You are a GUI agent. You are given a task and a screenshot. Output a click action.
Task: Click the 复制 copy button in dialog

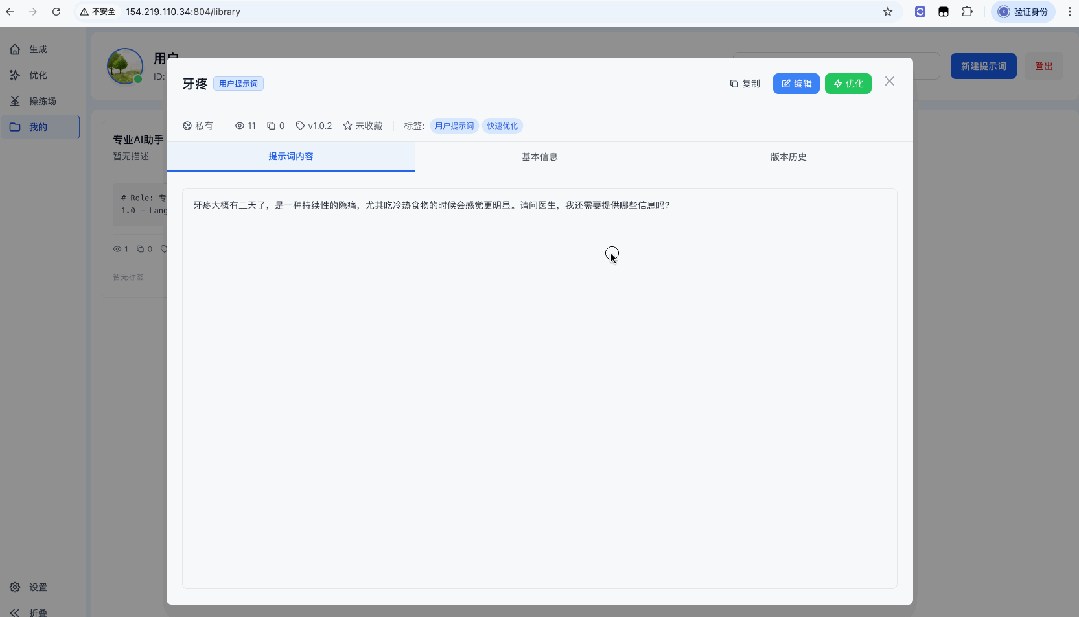[x=745, y=83]
